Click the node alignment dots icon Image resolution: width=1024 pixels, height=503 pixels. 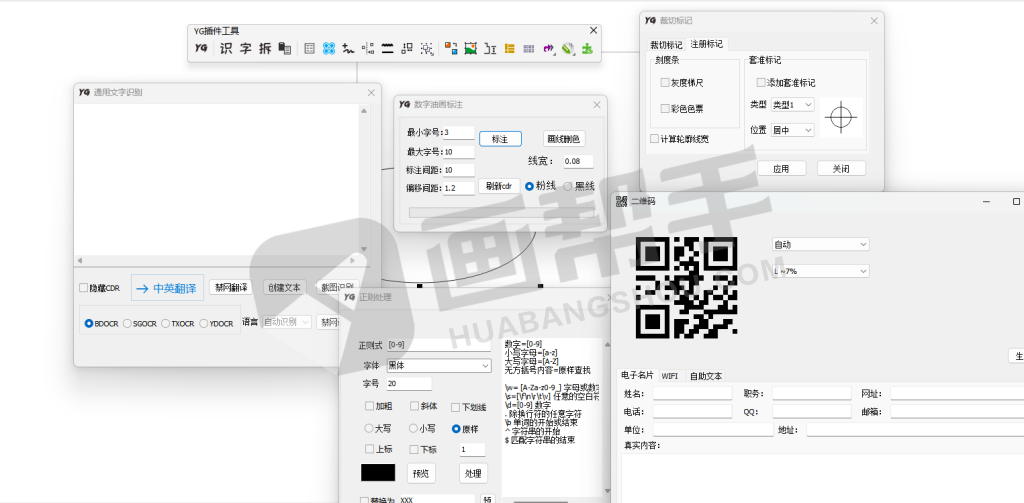click(368, 48)
